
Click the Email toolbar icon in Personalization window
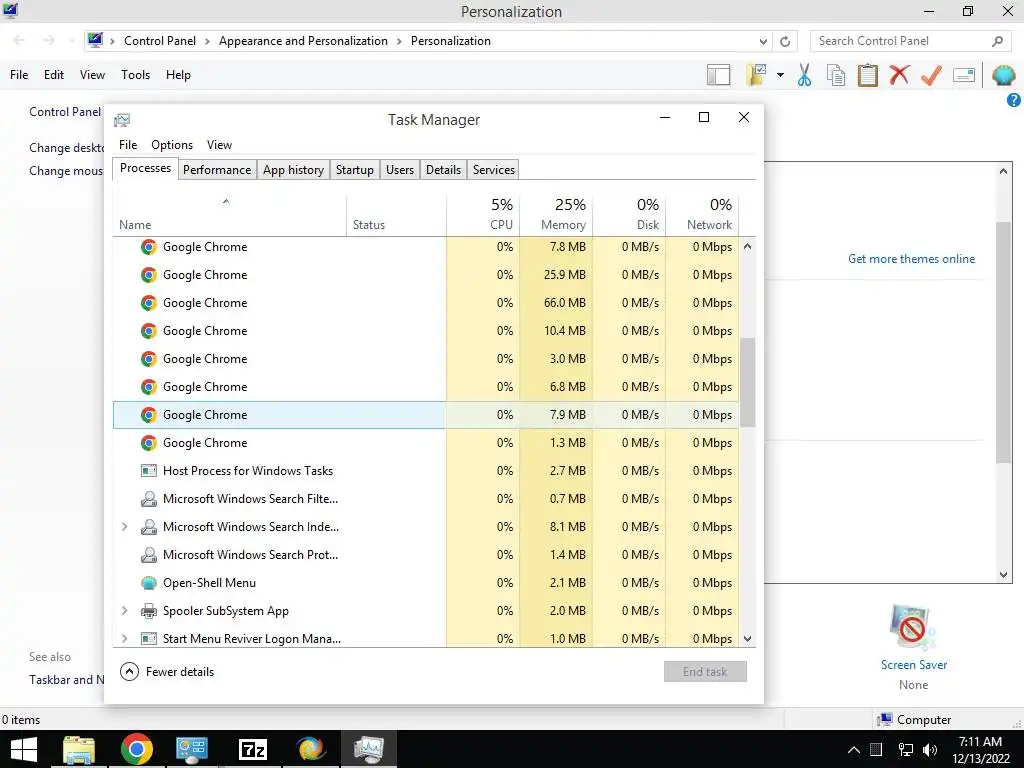point(964,75)
